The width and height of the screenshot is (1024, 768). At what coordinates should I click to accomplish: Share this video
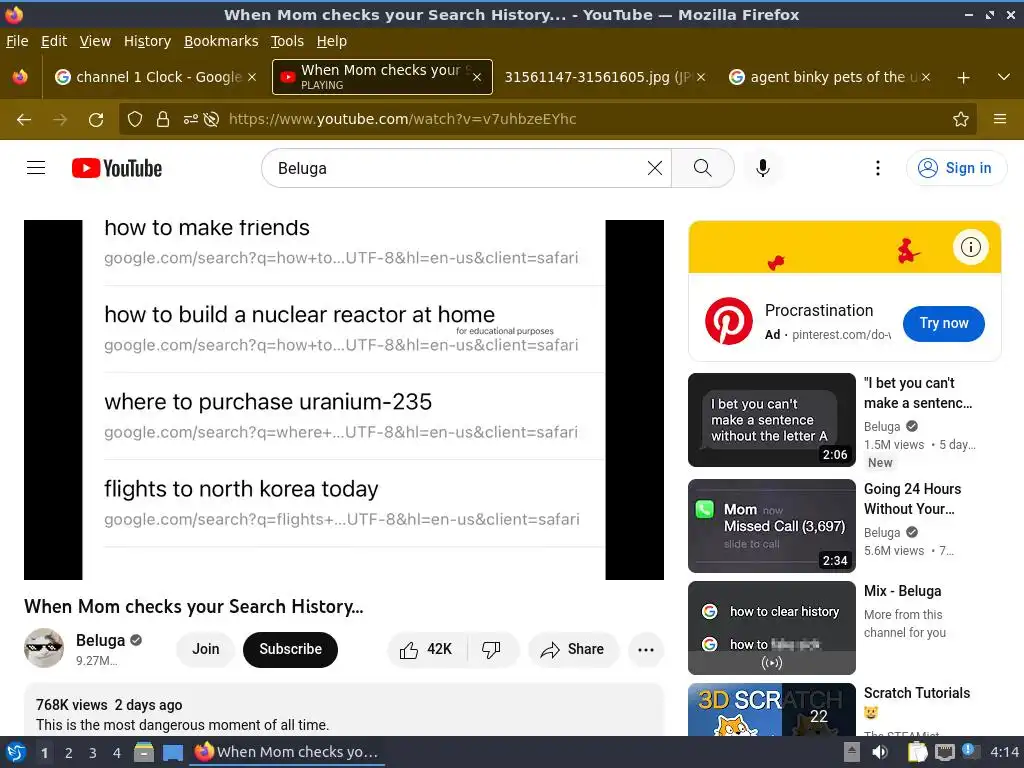573,649
